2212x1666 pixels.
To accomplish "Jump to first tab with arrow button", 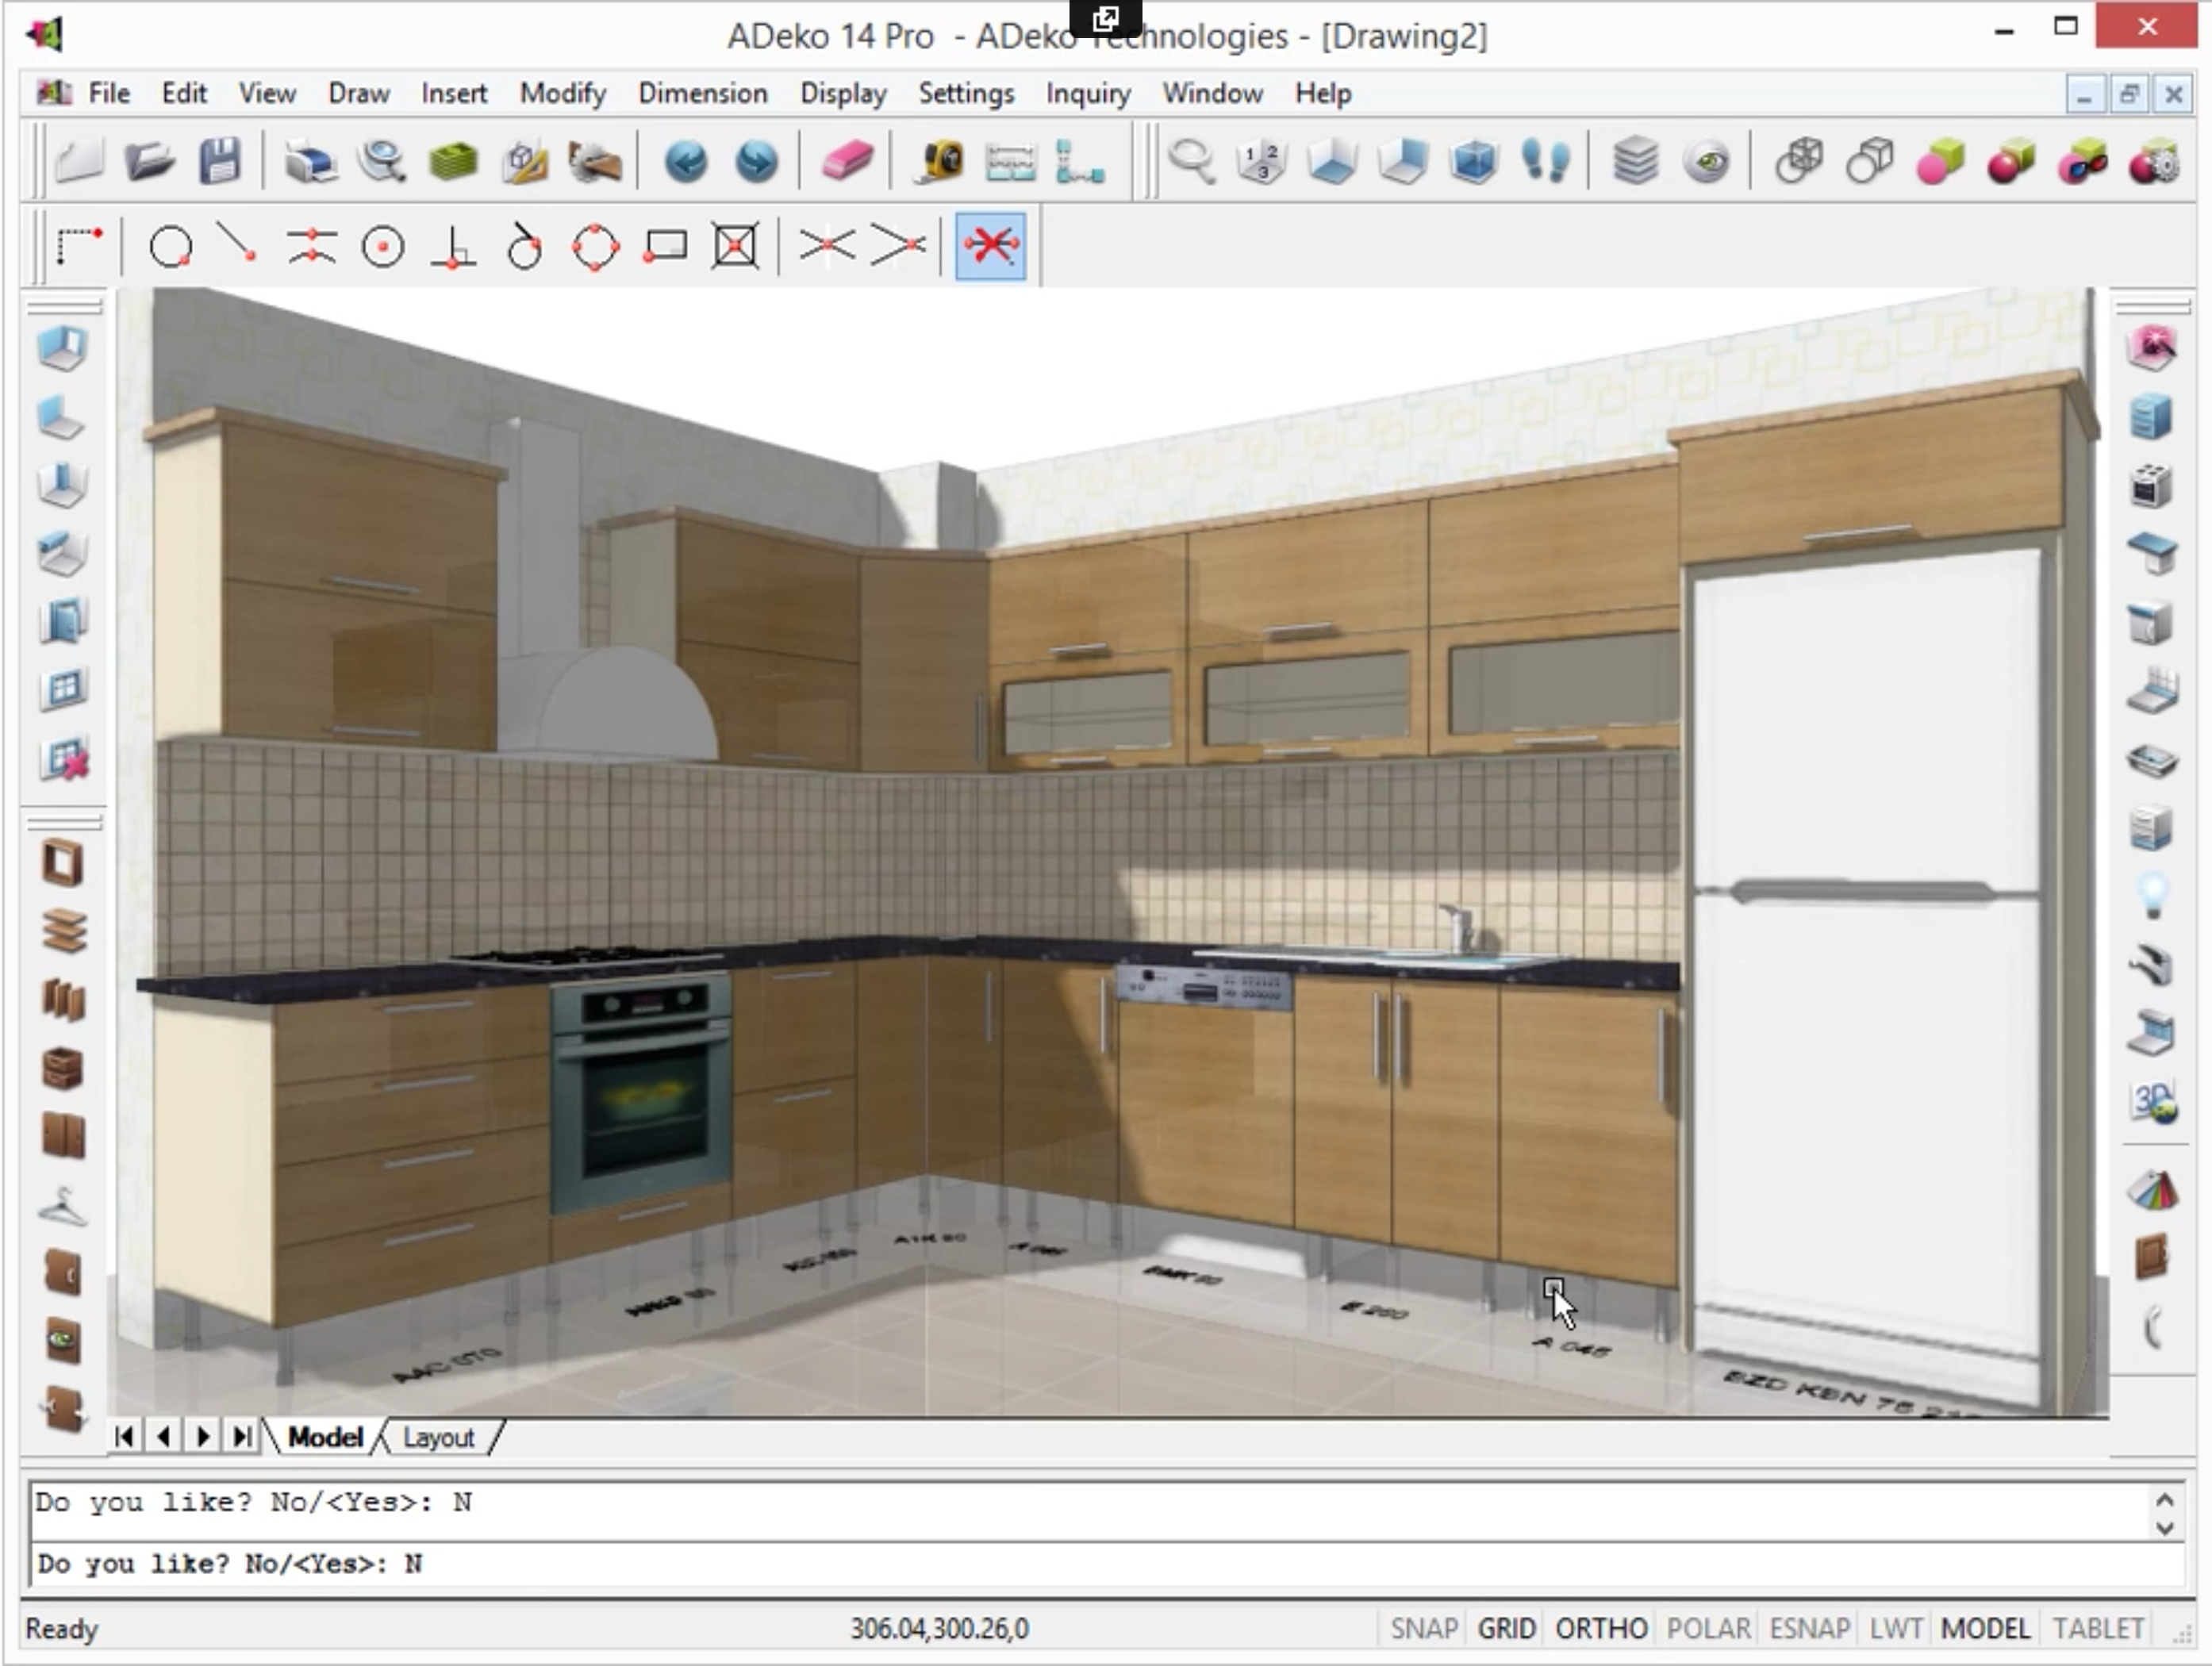I will 124,1437.
